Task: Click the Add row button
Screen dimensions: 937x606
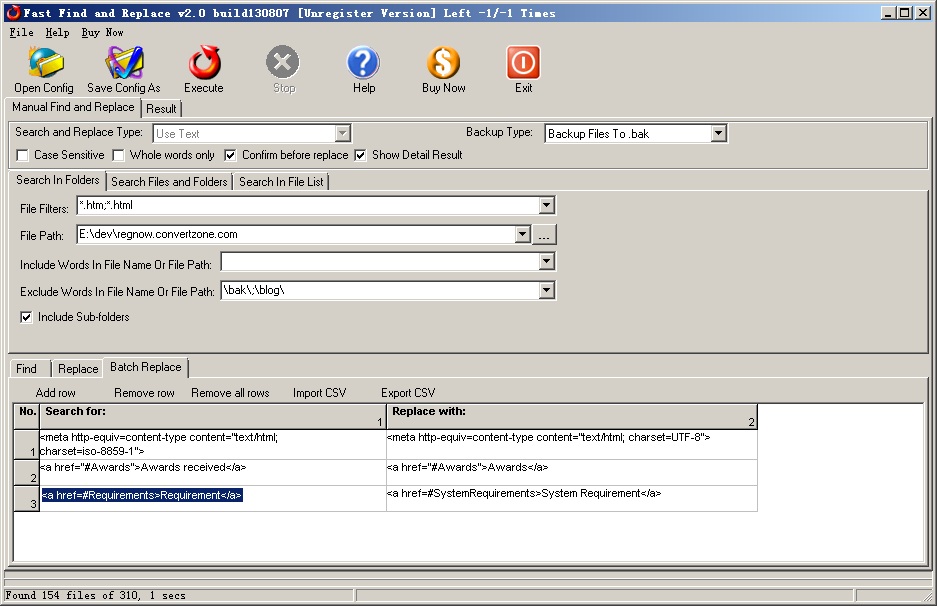Action: tap(56, 393)
